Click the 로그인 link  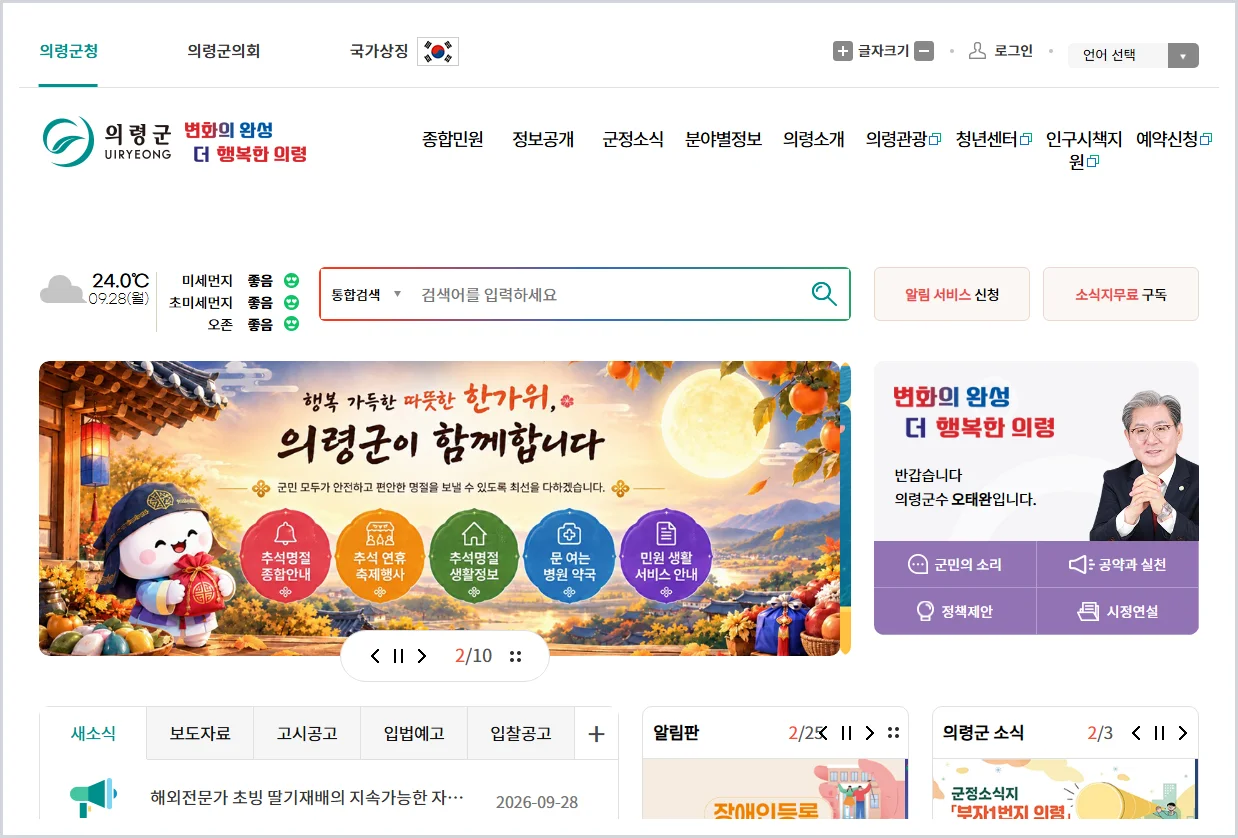point(1013,50)
